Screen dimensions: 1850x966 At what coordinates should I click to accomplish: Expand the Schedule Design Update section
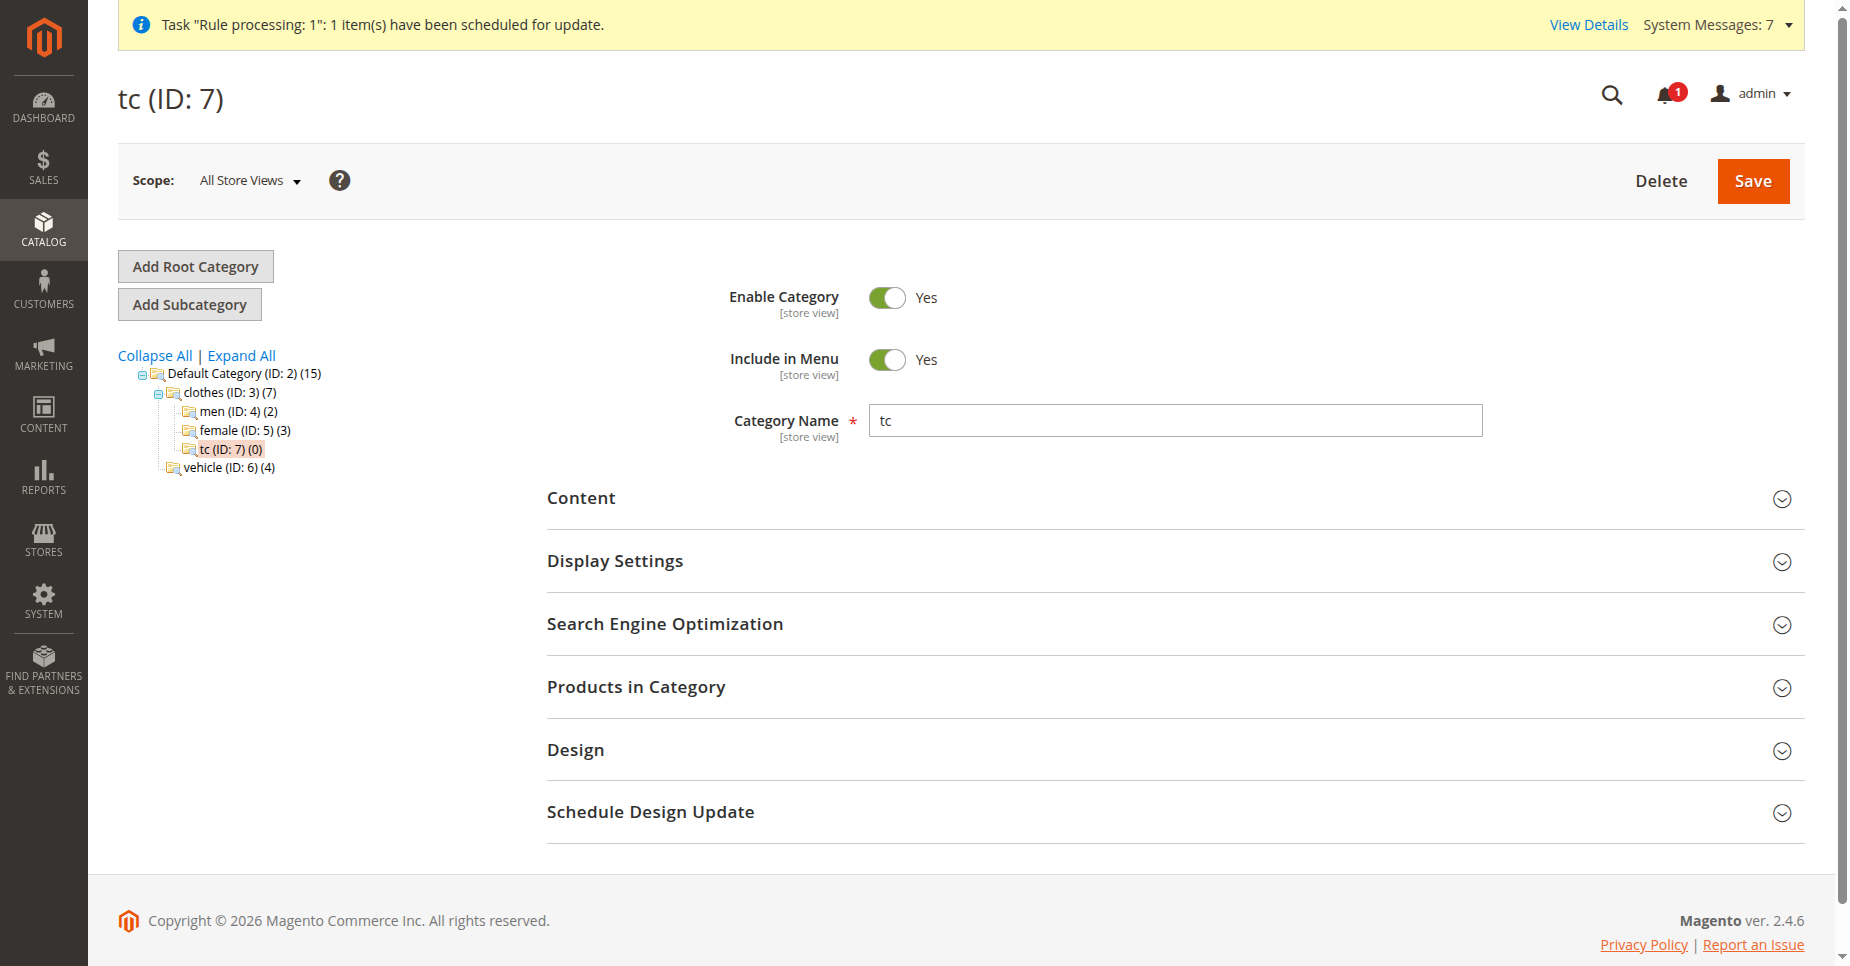pyautogui.click(x=1175, y=813)
